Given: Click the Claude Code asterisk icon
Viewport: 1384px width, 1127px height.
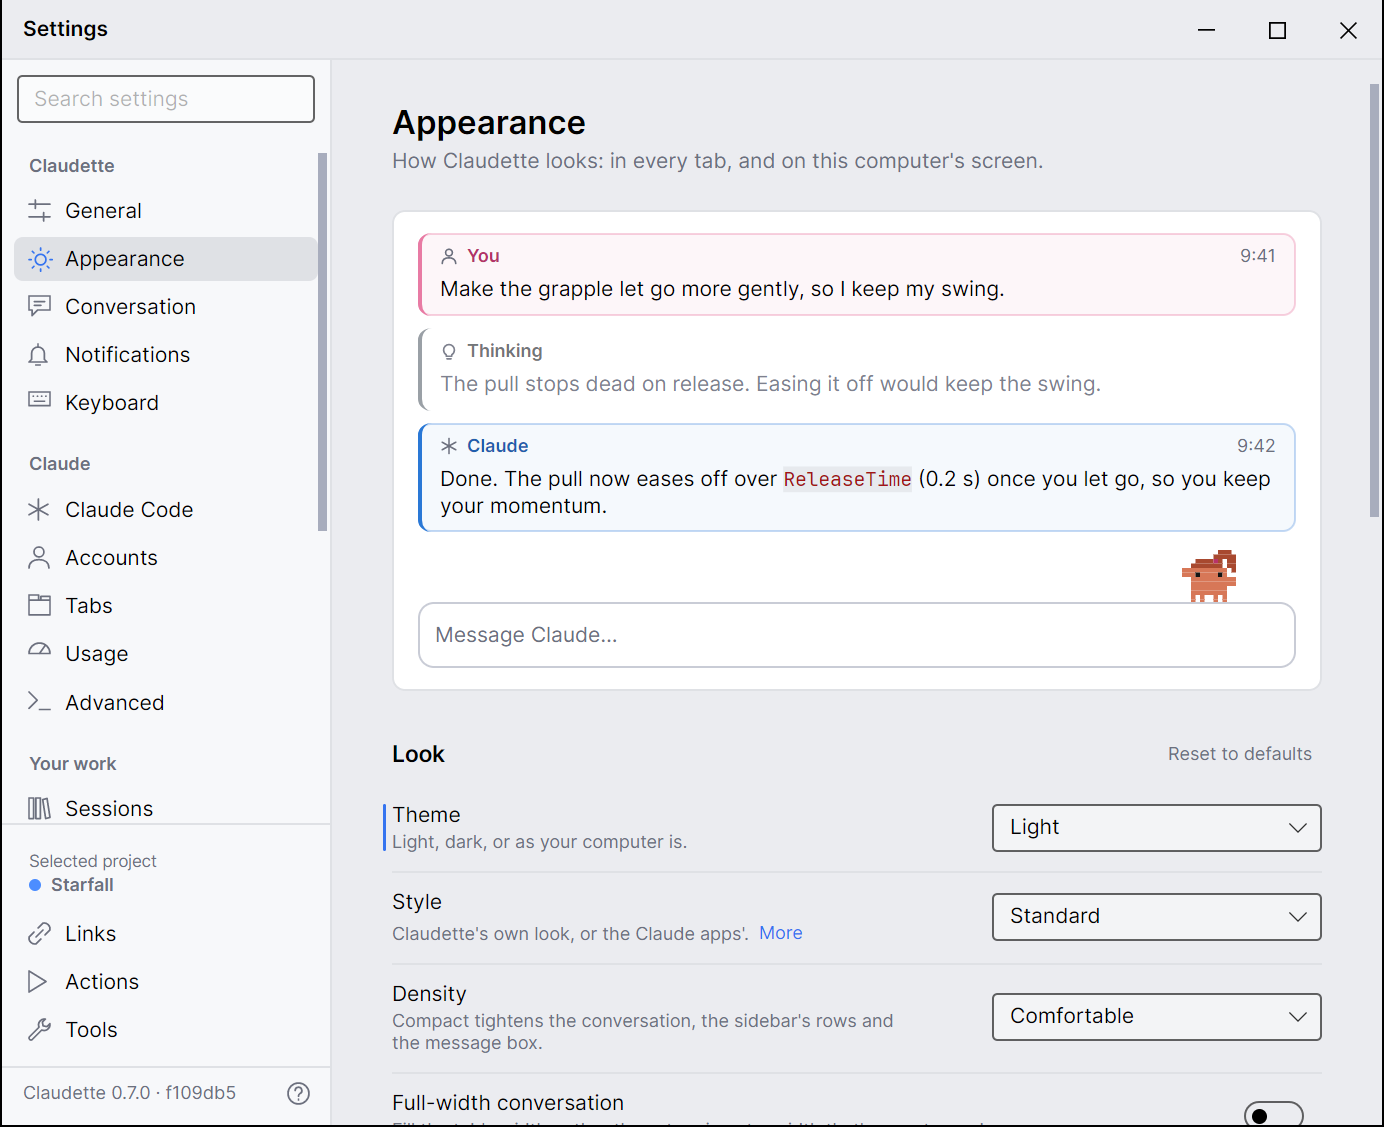Looking at the screenshot, I should click(x=39, y=510).
